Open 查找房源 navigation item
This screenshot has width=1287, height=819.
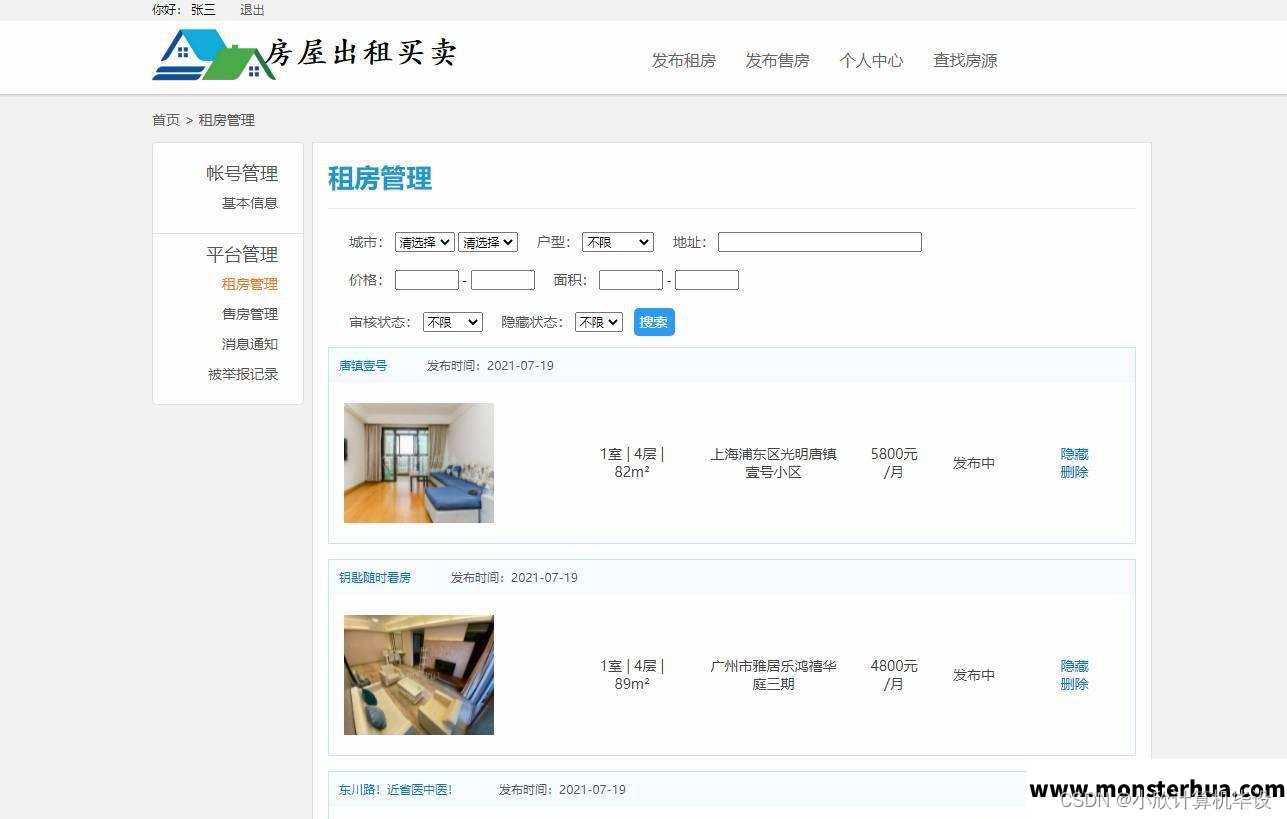965,60
